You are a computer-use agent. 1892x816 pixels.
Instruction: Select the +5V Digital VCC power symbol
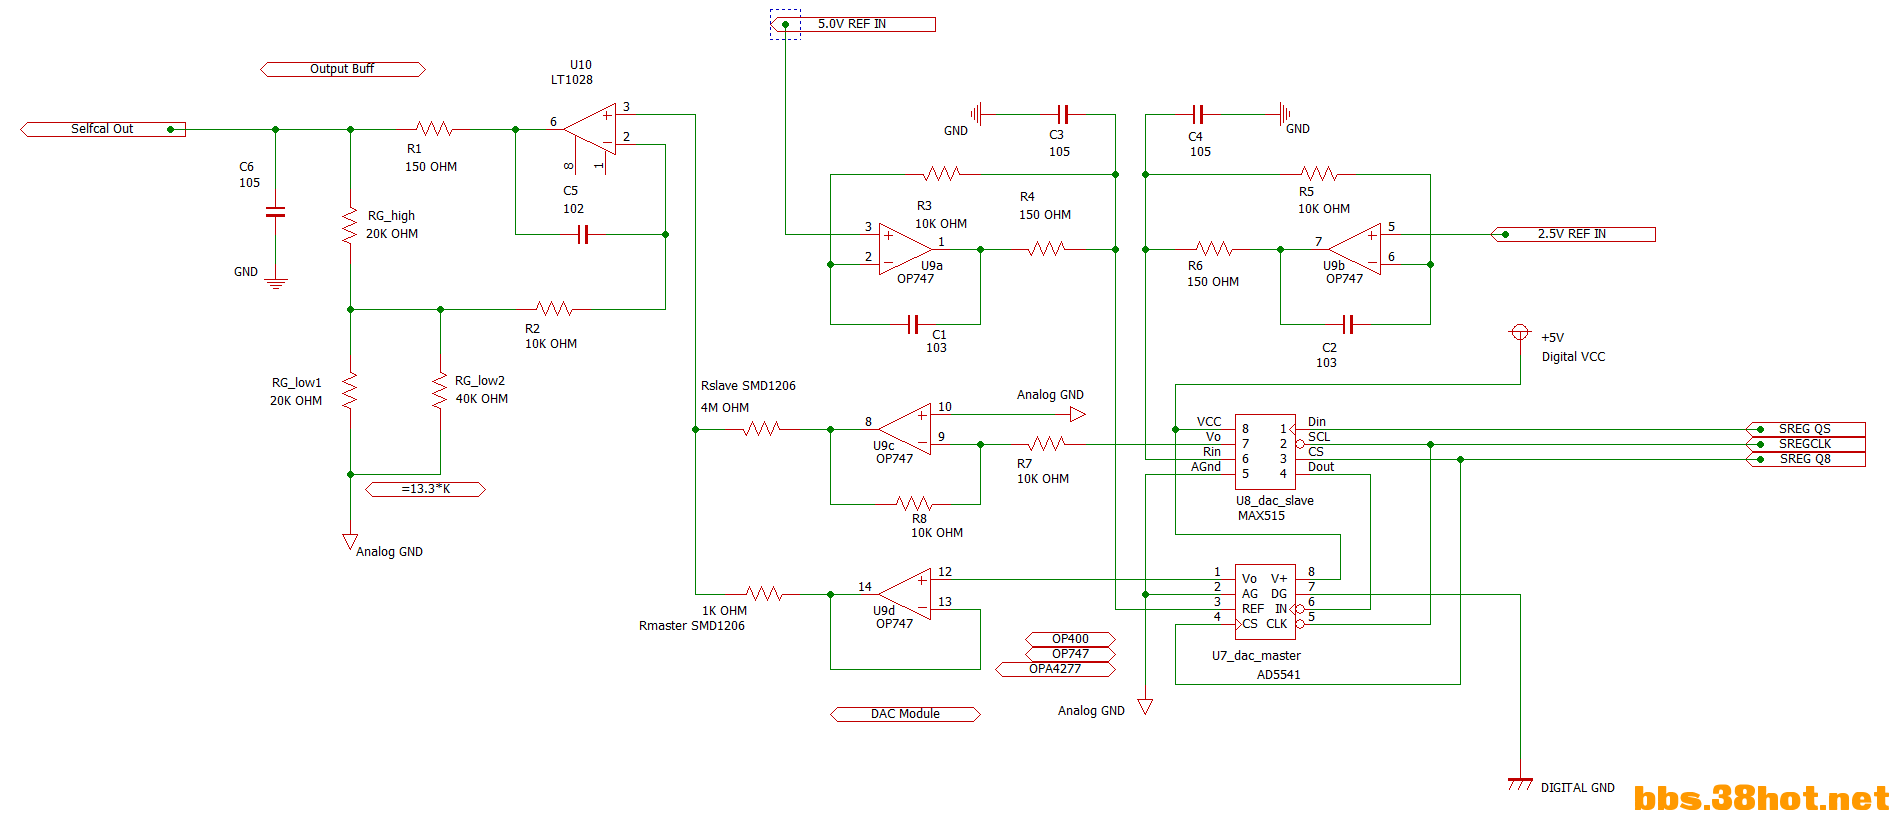(x=1520, y=333)
